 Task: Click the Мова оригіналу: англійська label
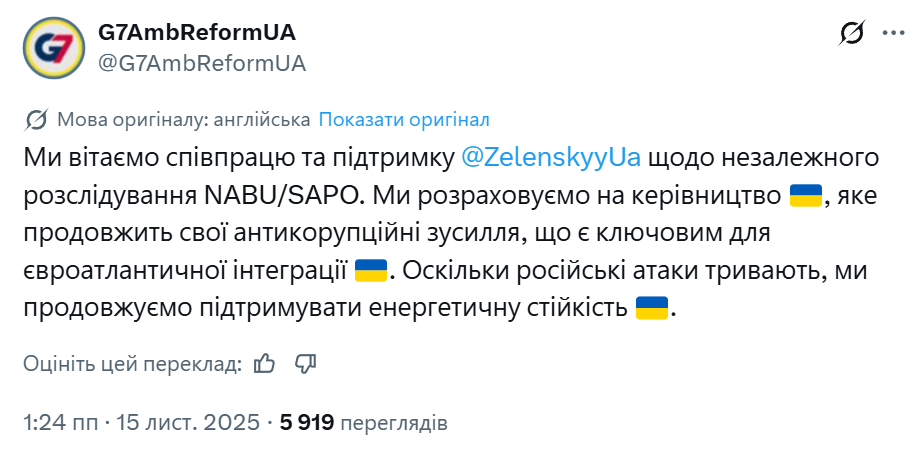[x=183, y=120]
